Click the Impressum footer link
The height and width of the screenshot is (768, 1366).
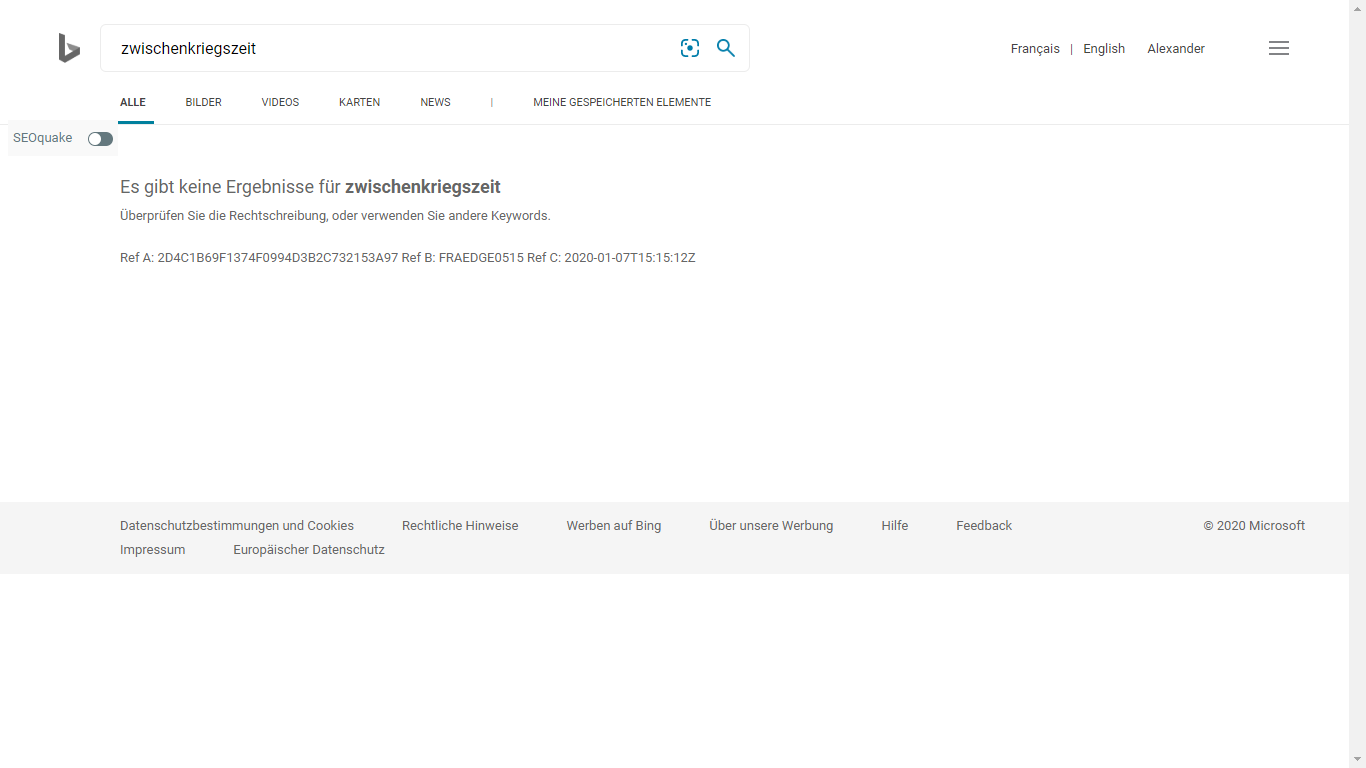click(152, 550)
